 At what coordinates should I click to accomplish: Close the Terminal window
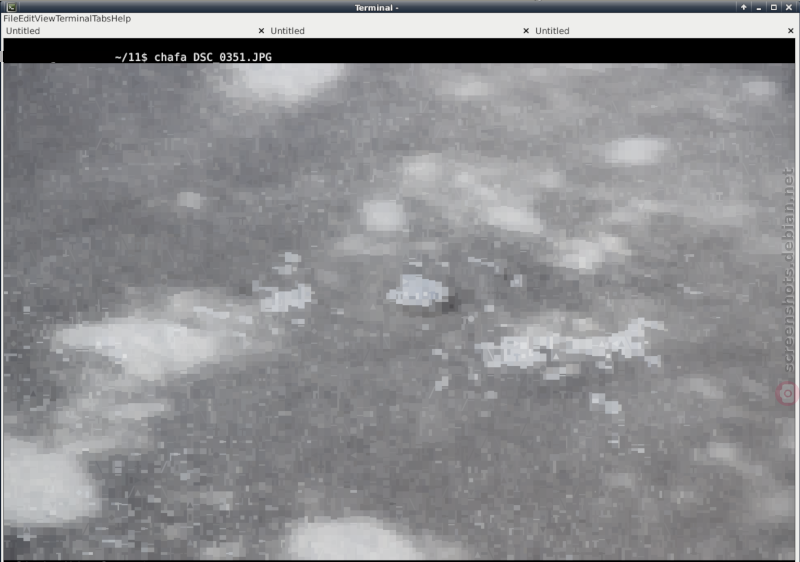click(x=789, y=7)
